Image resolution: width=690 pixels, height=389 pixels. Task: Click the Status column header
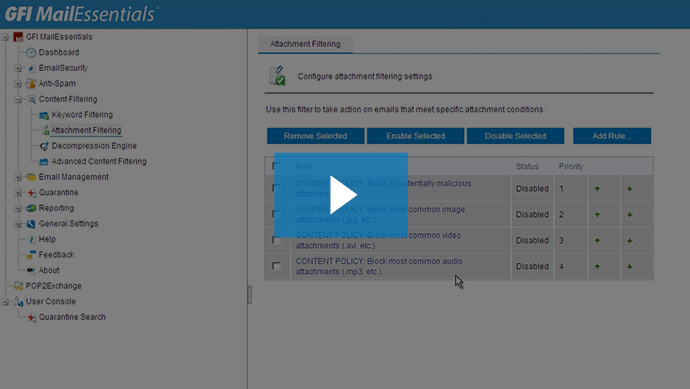pyautogui.click(x=527, y=166)
